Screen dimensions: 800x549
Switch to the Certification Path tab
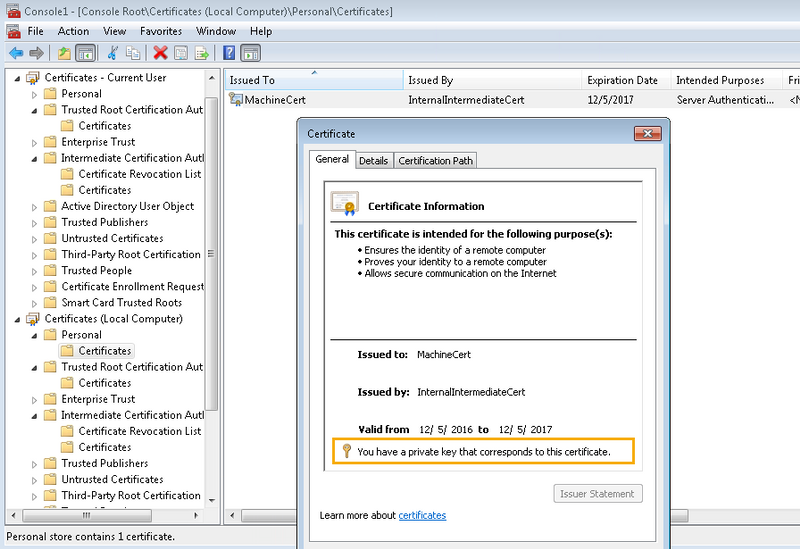click(435, 160)
